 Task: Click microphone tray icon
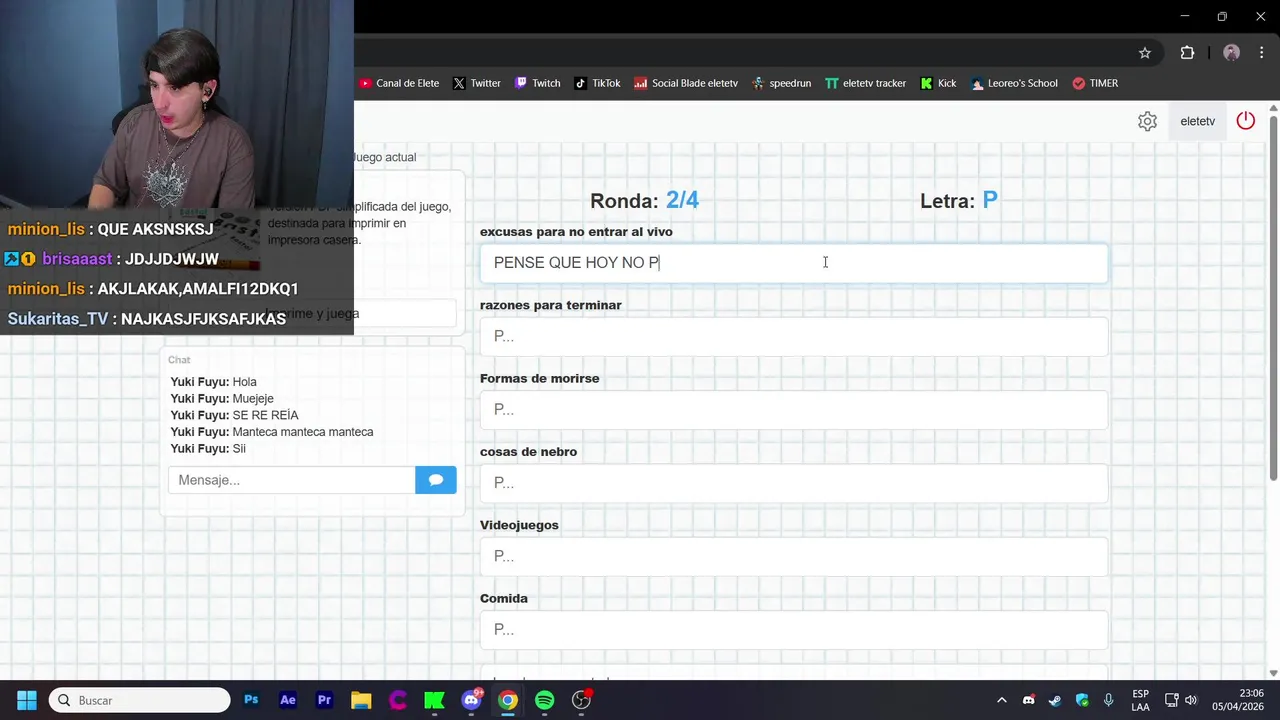click(x=1108, y=700)
